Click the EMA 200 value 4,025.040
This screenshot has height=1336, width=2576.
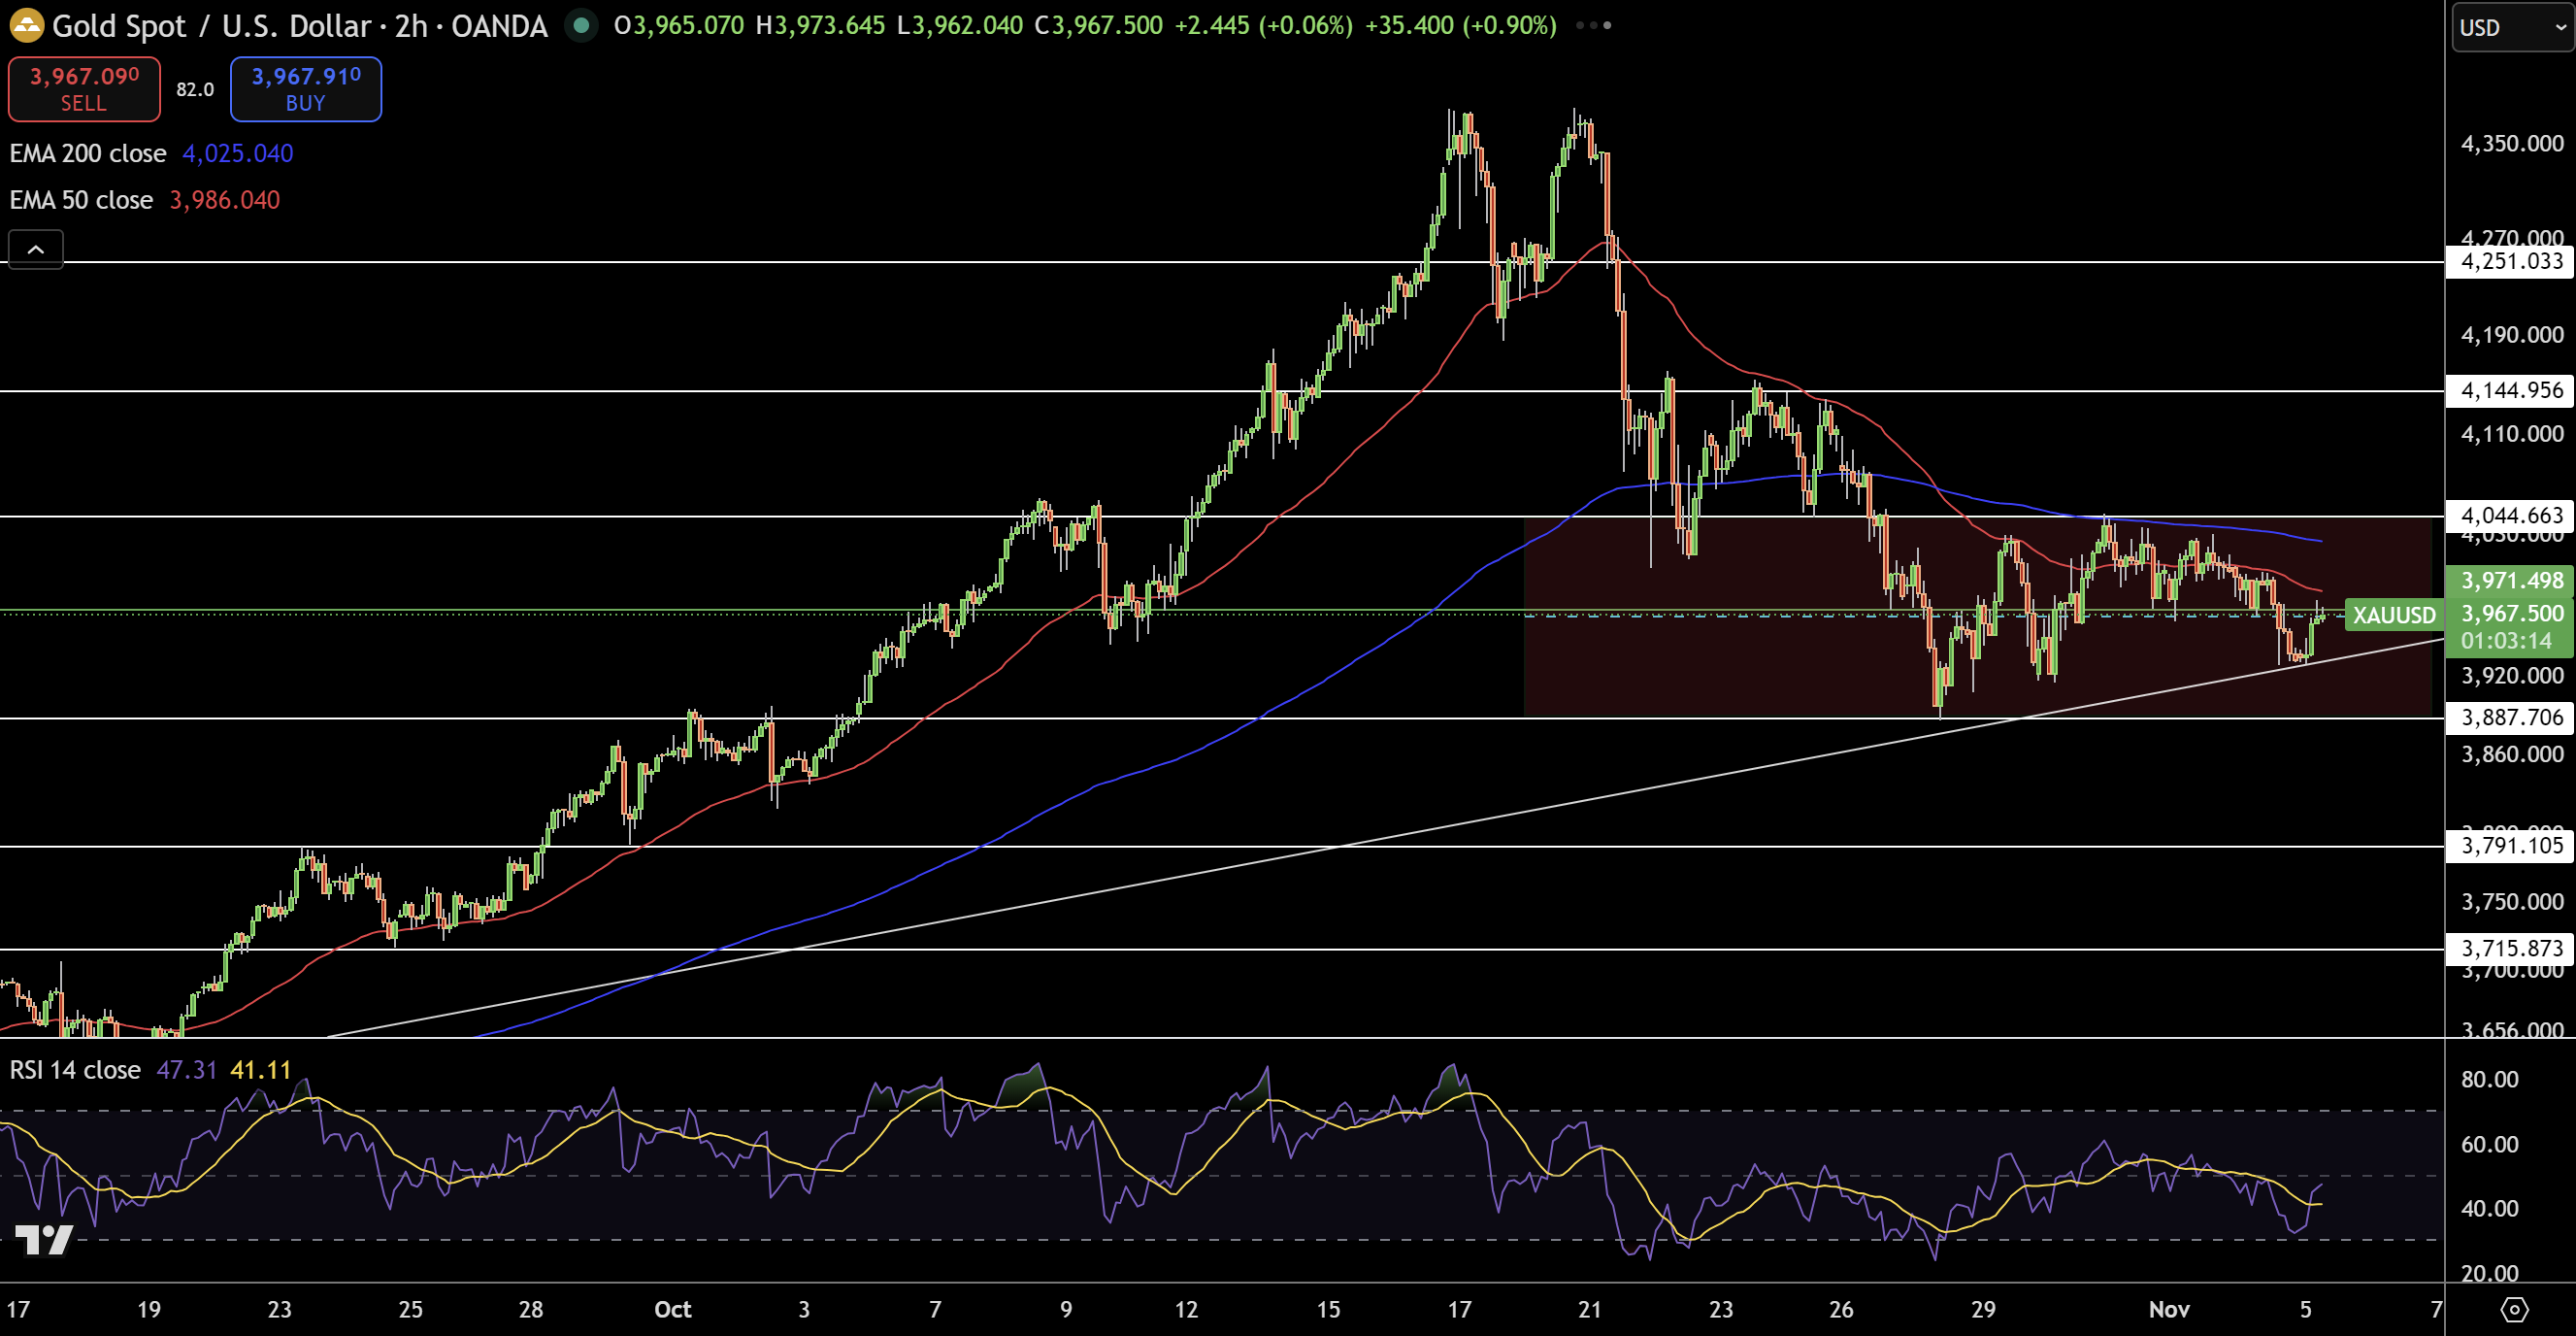pyautogui.click(x=238, y=153)
